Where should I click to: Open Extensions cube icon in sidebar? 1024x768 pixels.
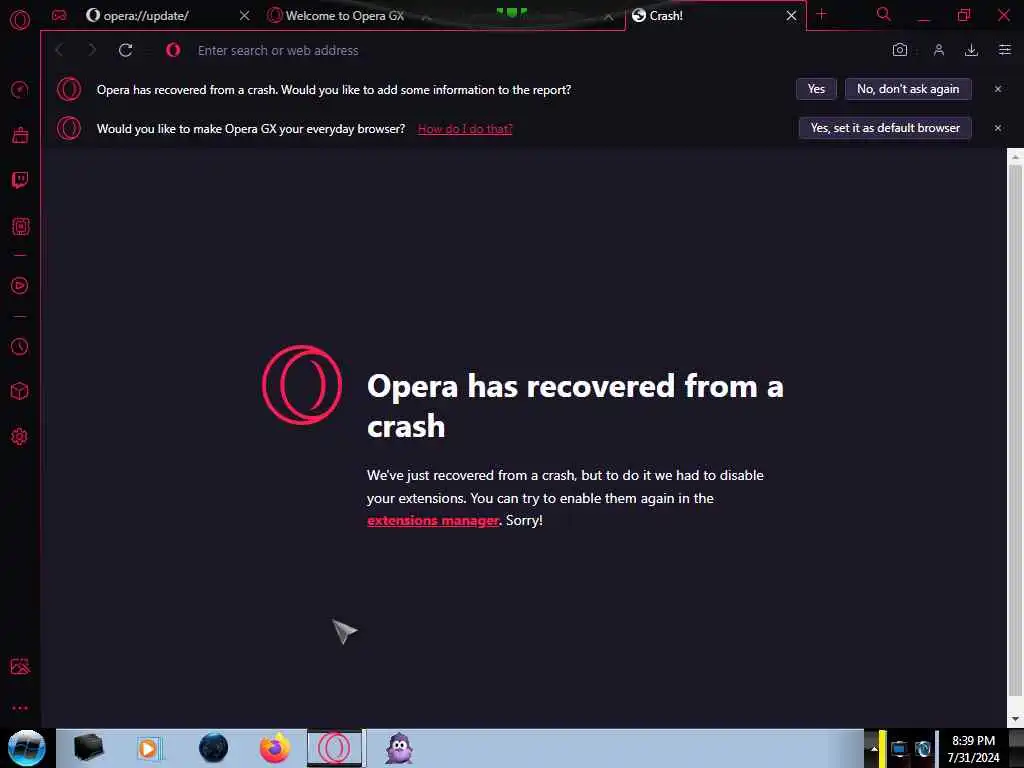point(20,391)
